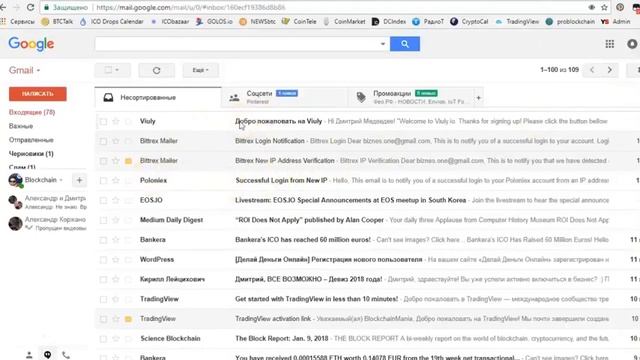
Task: Expand the Ещё more actions dropdown
Action: click(x=200, y=70)
